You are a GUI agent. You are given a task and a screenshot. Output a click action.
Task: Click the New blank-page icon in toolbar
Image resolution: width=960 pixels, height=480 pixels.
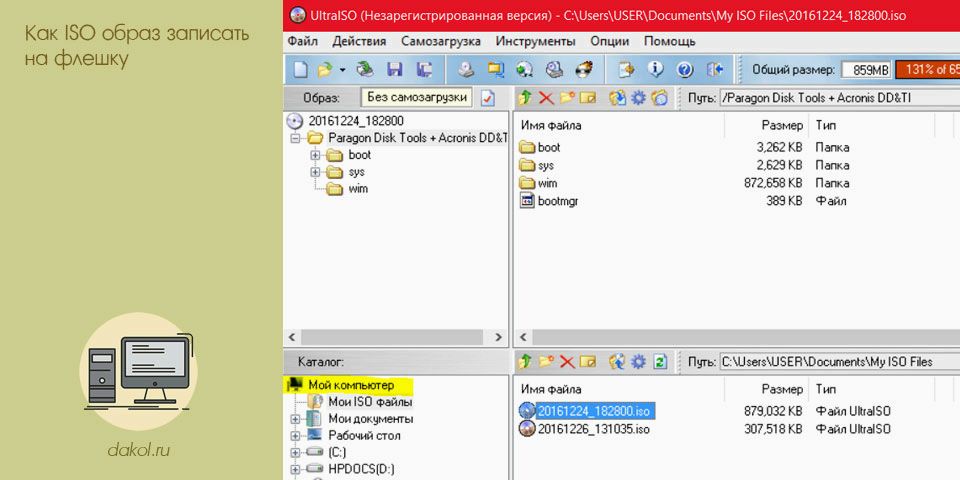300,69
